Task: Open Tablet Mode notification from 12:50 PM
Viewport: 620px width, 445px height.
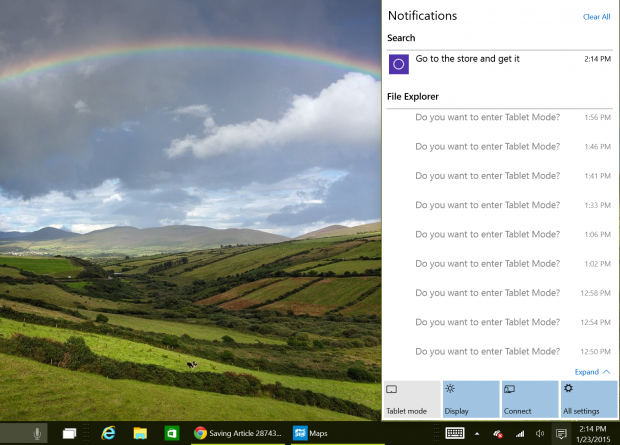Action: 500,351
